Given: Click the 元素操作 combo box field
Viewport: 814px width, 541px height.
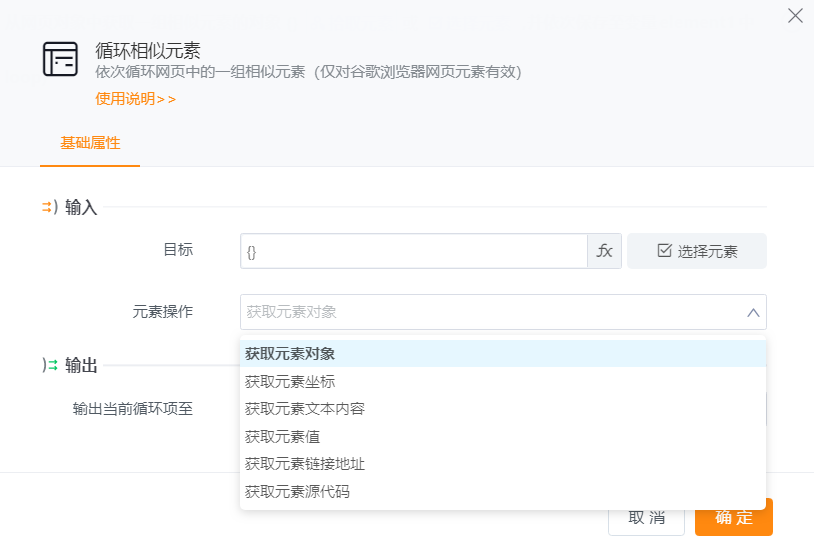Looking at the screenshot, I should [x=490, y=312].
